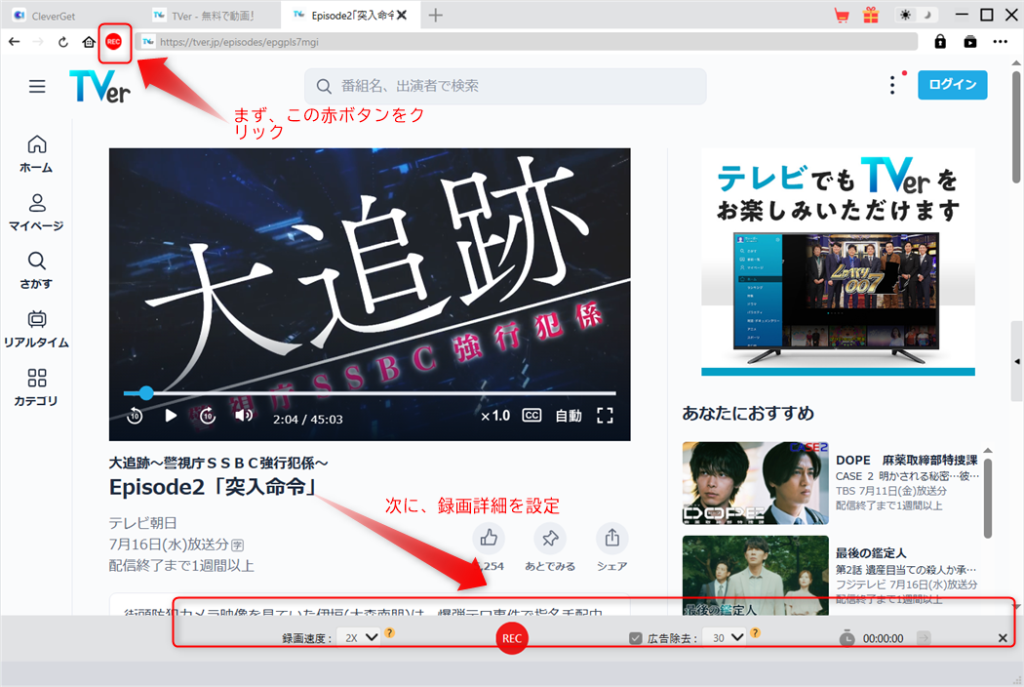Open the 自動 quality setting
This screenshot has height=687, width=1024.
click(568, 416)
